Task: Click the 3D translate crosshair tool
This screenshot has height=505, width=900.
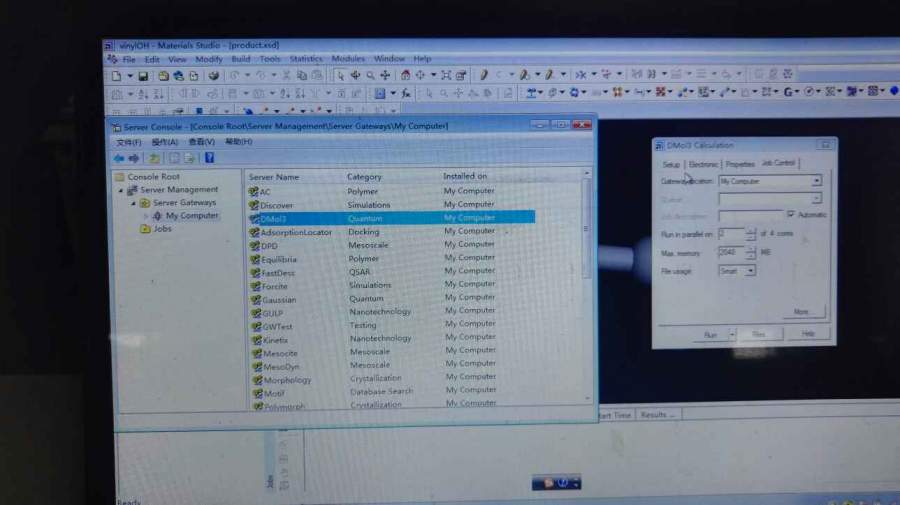Action: (x=385, y=75)
